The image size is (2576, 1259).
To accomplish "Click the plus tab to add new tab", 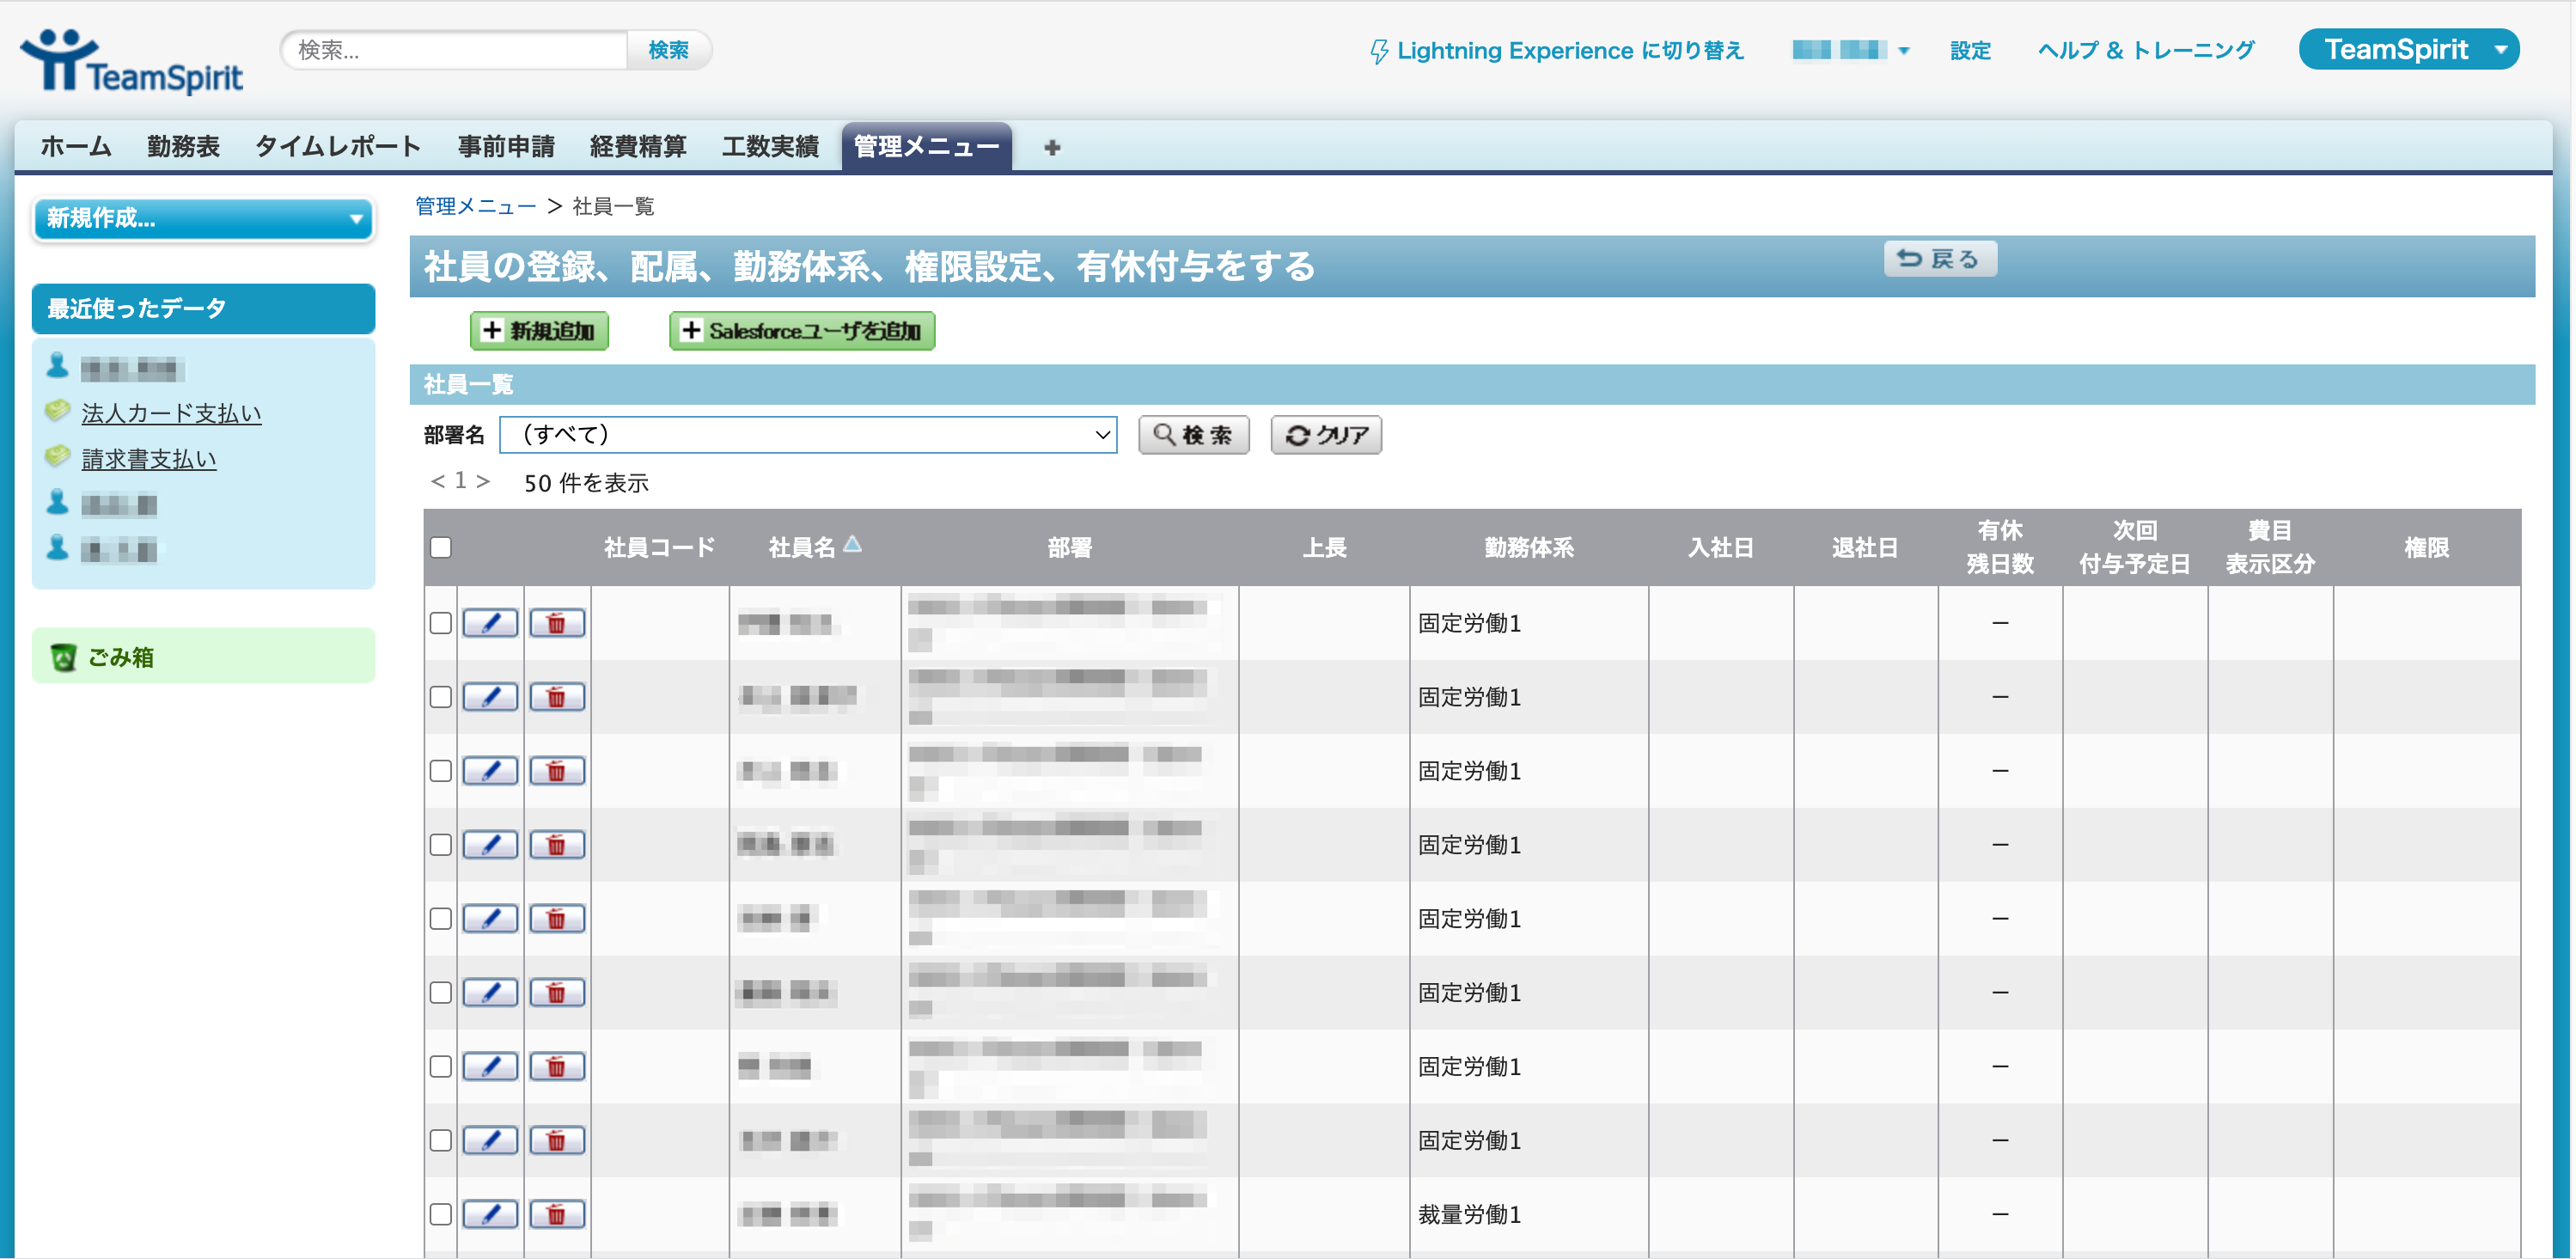I will pyautogui.click(x=1051, y=148).
